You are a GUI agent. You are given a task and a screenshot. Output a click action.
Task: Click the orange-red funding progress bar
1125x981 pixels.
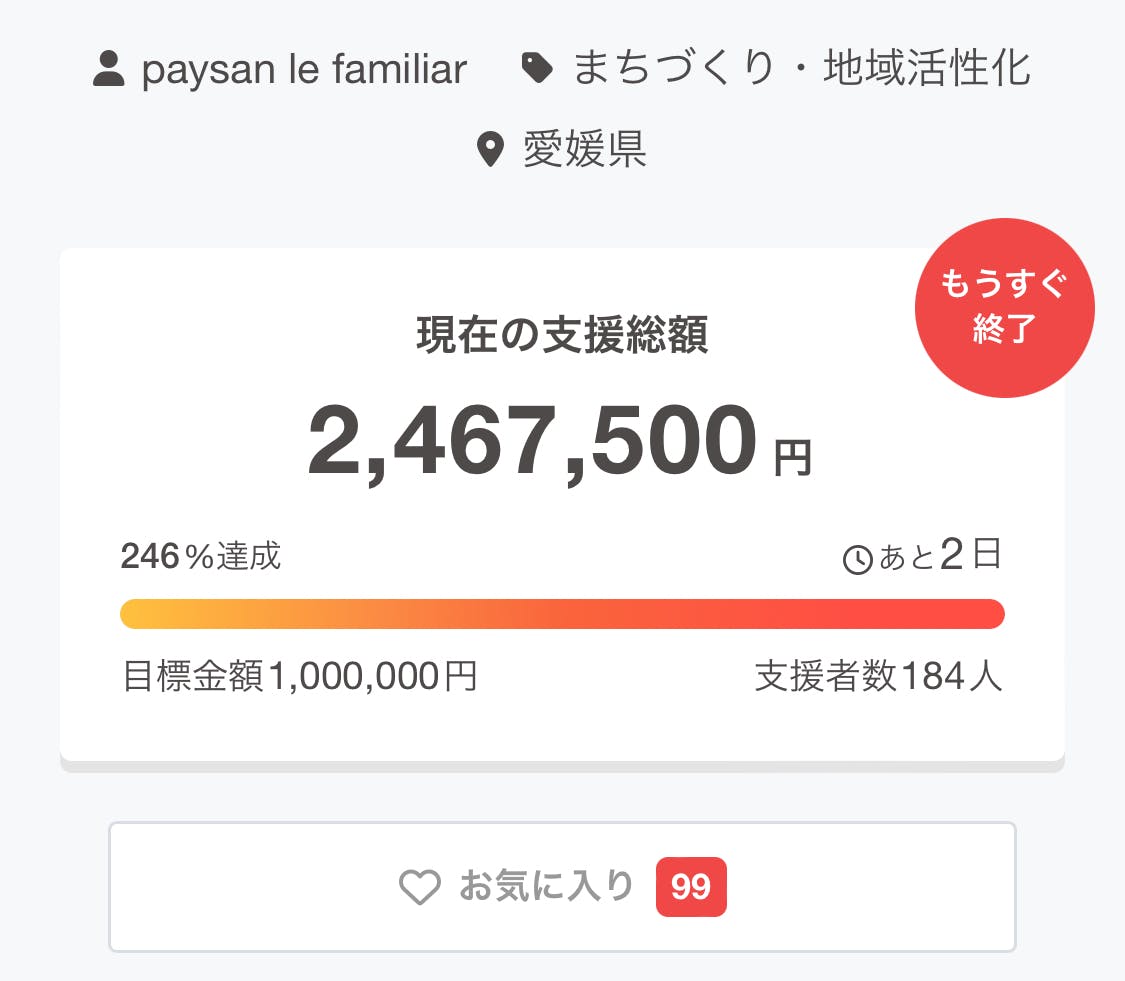tap(562, 614)
